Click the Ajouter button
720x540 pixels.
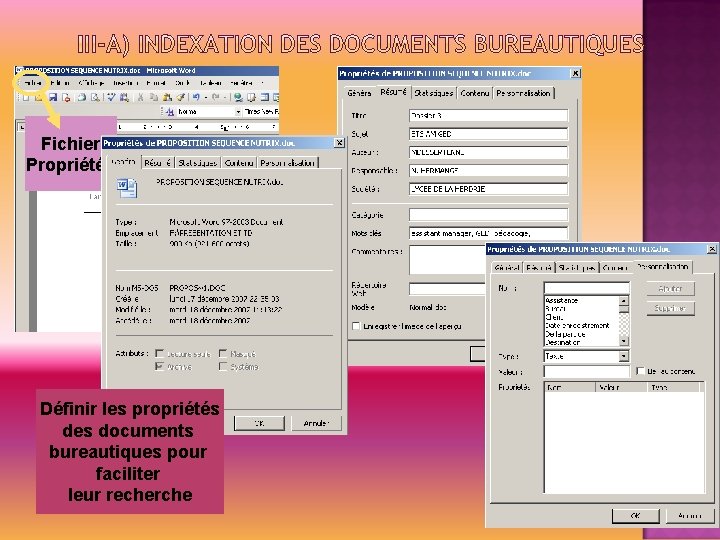click(670, 289)
